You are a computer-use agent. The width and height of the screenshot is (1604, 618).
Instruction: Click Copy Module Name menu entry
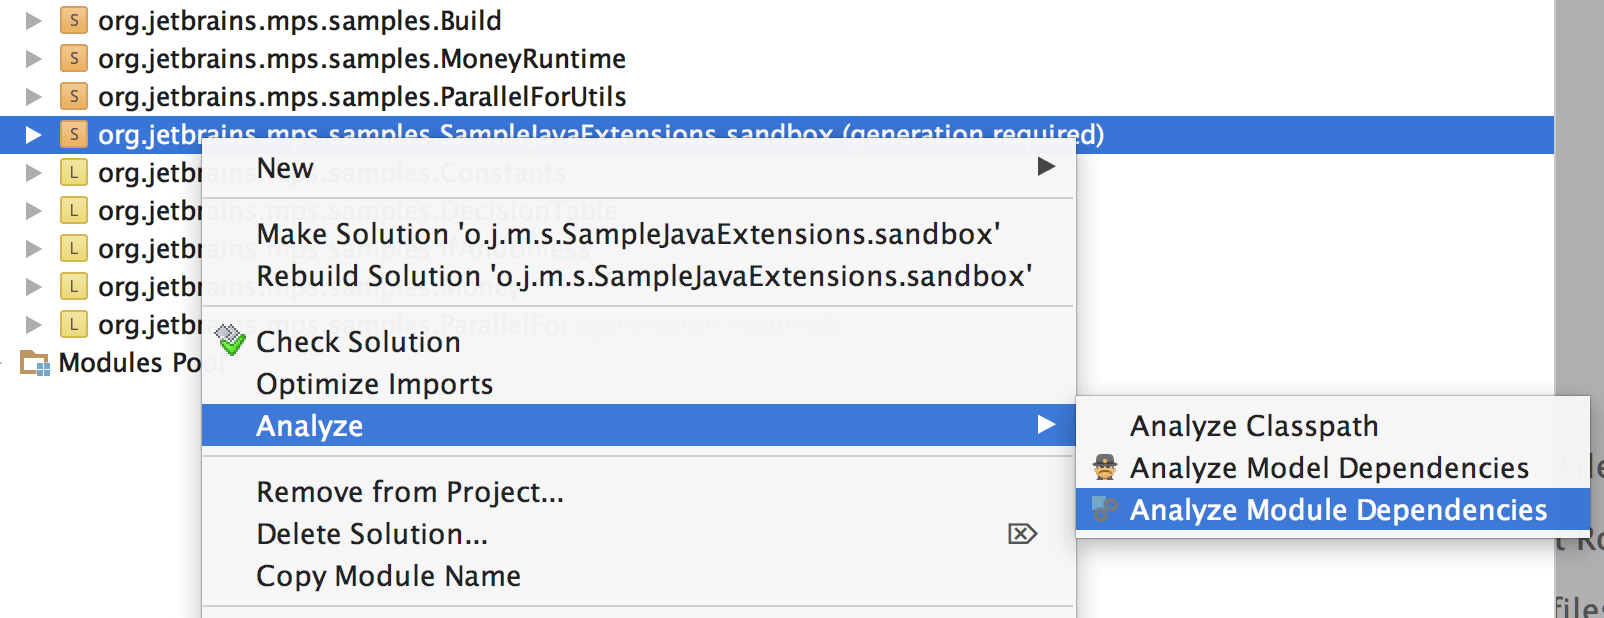(x=388, y=576)
